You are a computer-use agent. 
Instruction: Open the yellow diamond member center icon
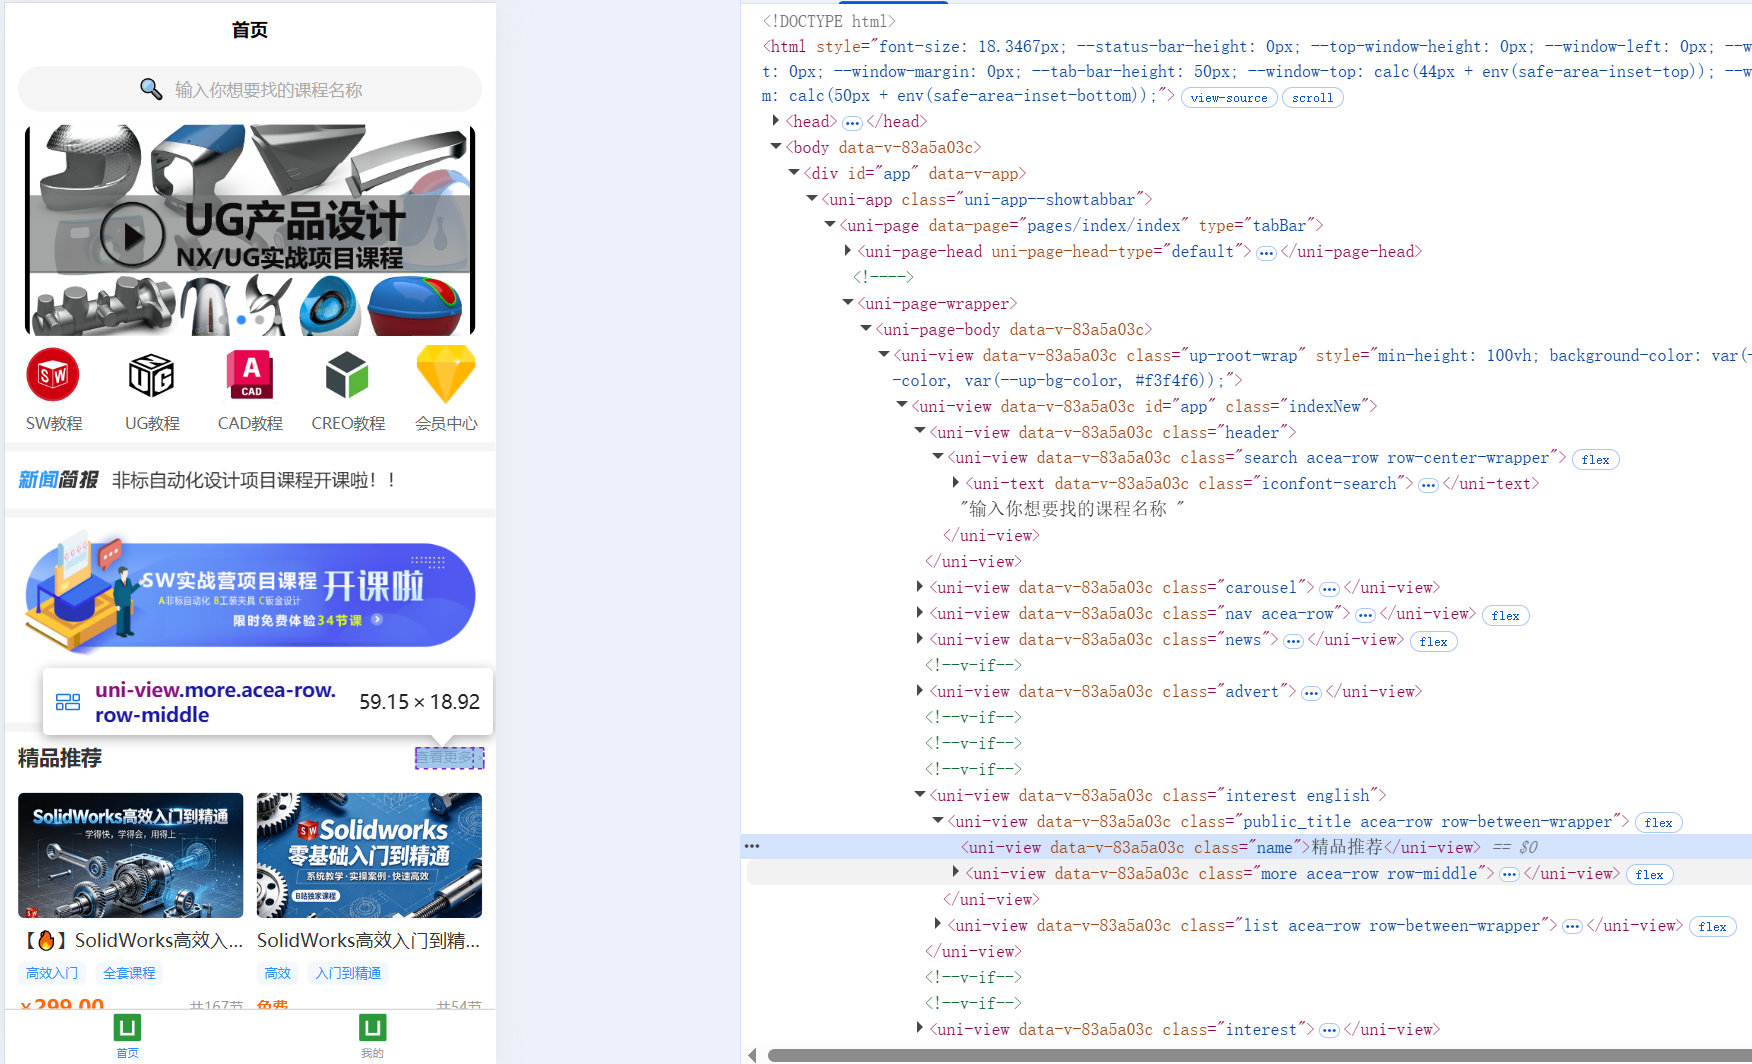(x=446, y=375)
